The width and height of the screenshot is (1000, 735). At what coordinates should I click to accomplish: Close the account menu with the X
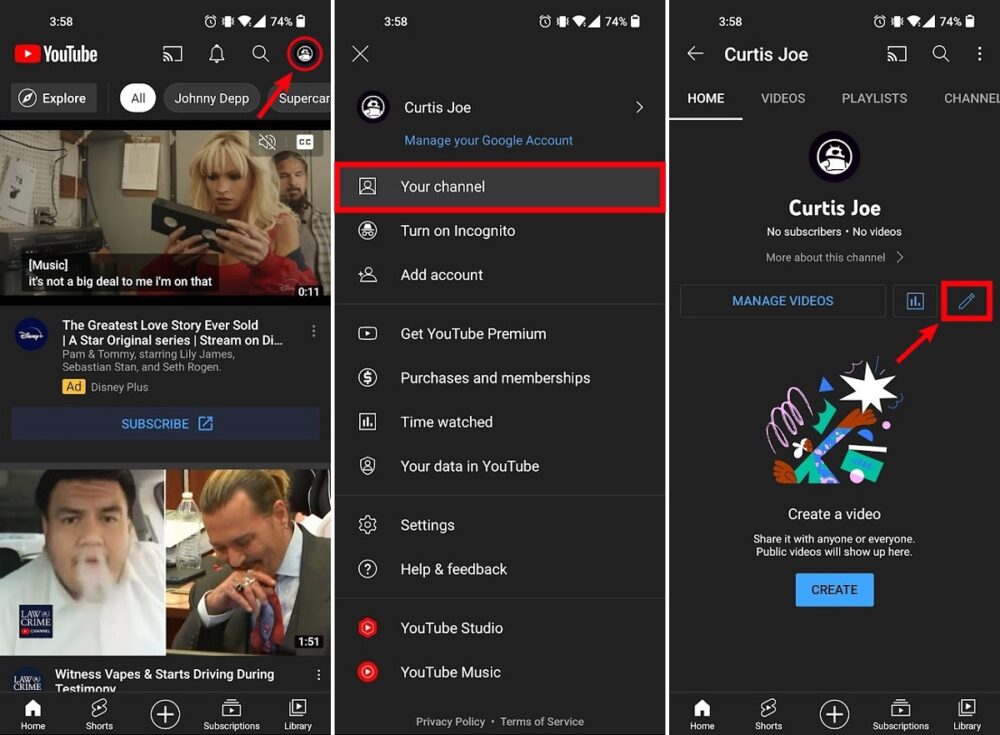[361, 54]
